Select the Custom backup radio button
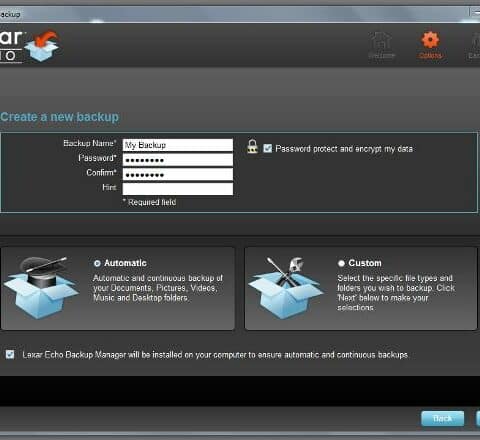This screenshot has height=440, width=480. point(341,263)
